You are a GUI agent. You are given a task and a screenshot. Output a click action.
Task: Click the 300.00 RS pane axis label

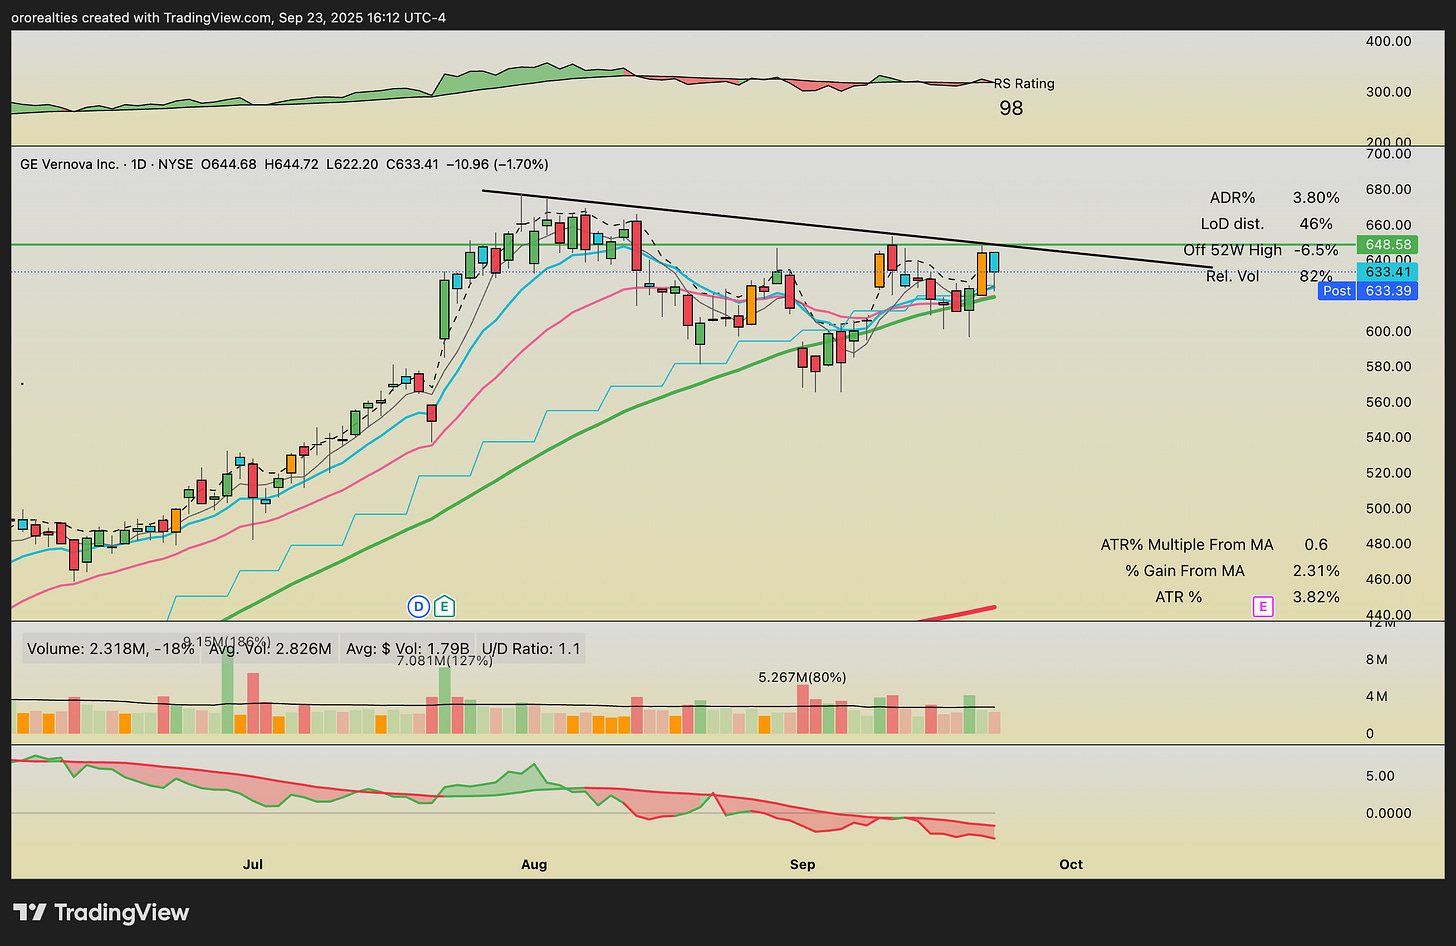[1389, 91]
